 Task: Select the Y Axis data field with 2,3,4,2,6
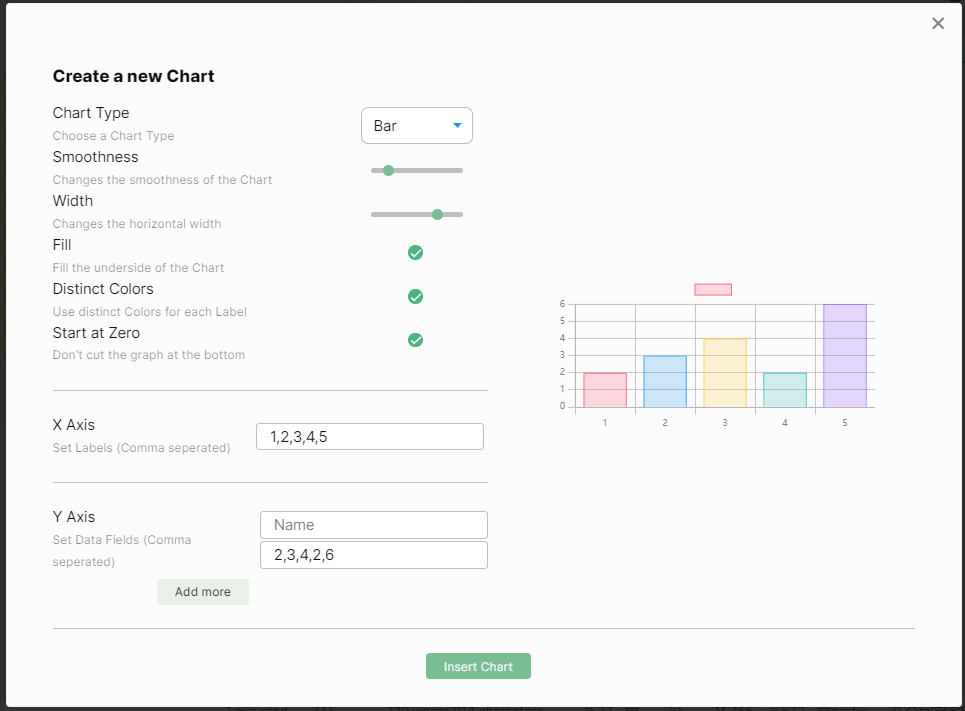pos(374,555)
